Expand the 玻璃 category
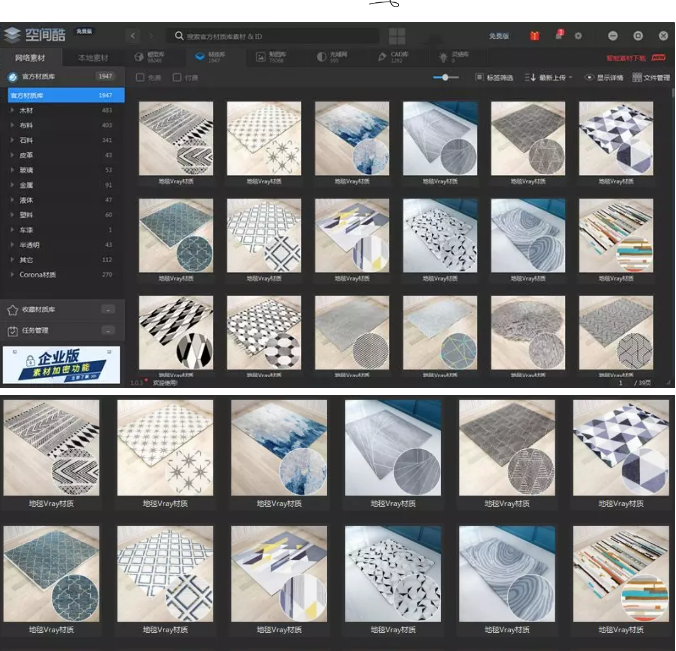This screenshot has width=676, height=651. 12,170
